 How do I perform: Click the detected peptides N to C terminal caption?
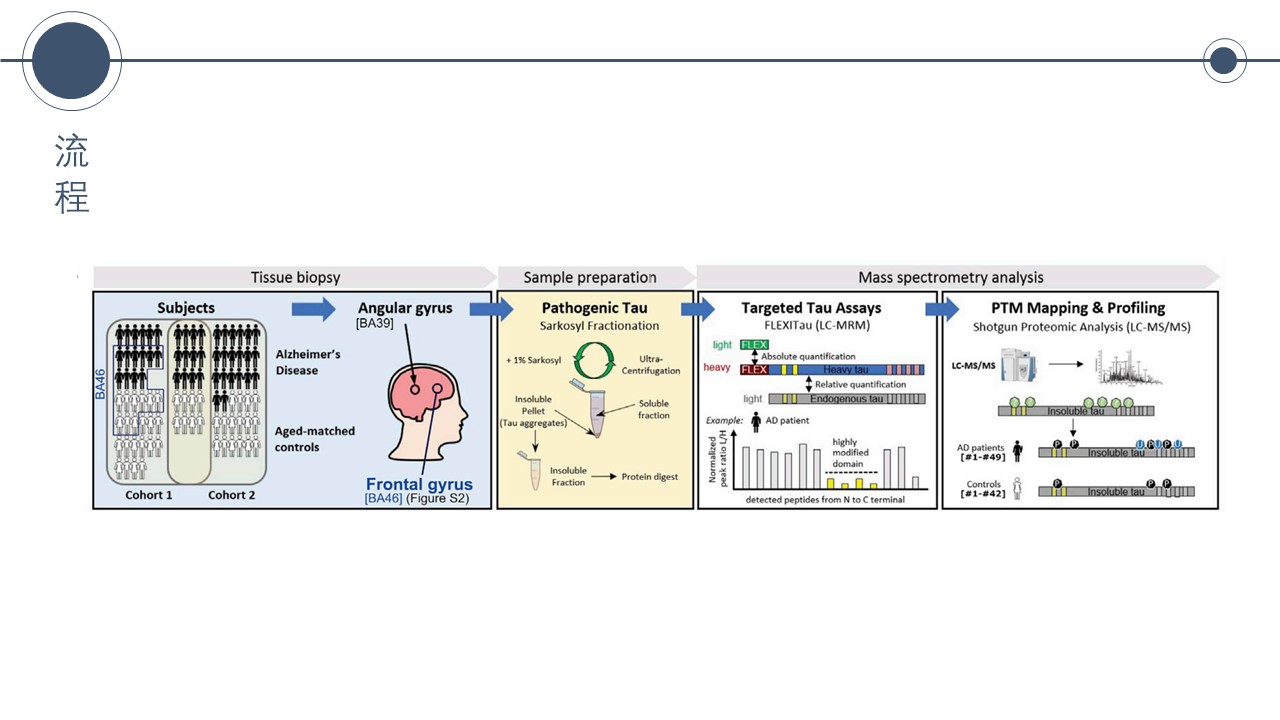(825, 498)
